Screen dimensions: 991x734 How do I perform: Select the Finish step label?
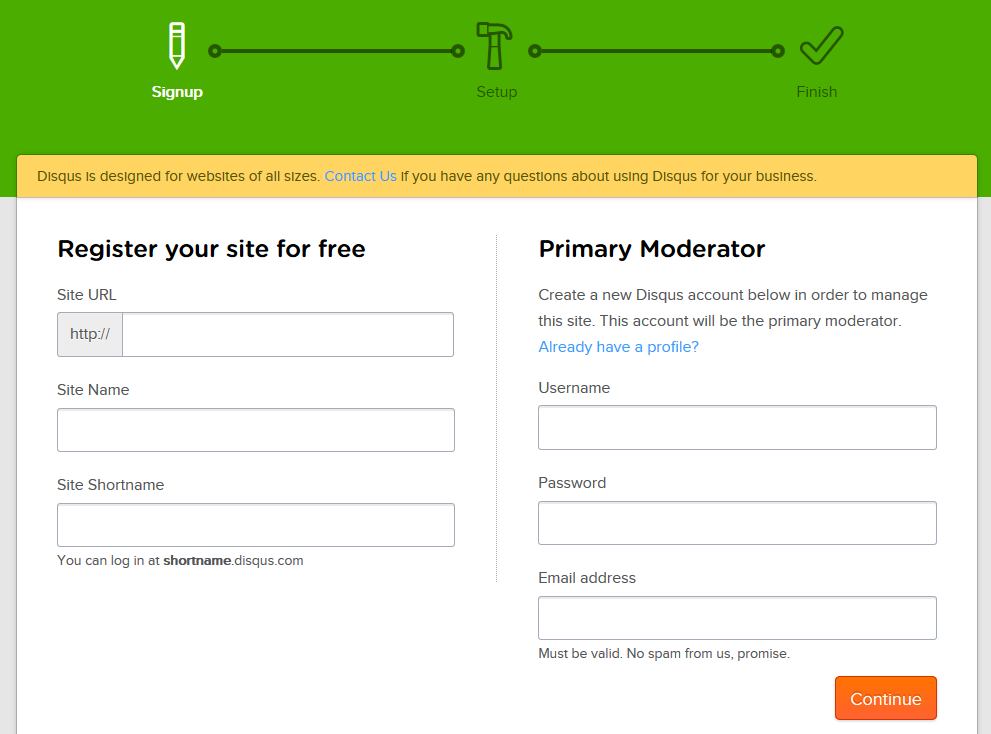coord(816,92)
